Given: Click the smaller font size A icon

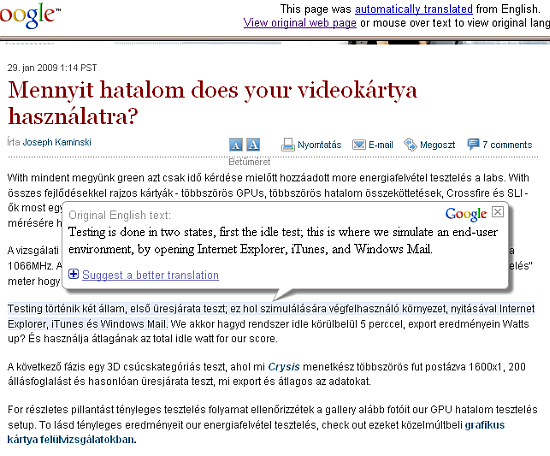Looking at the screenshot, I should point(235,145).
